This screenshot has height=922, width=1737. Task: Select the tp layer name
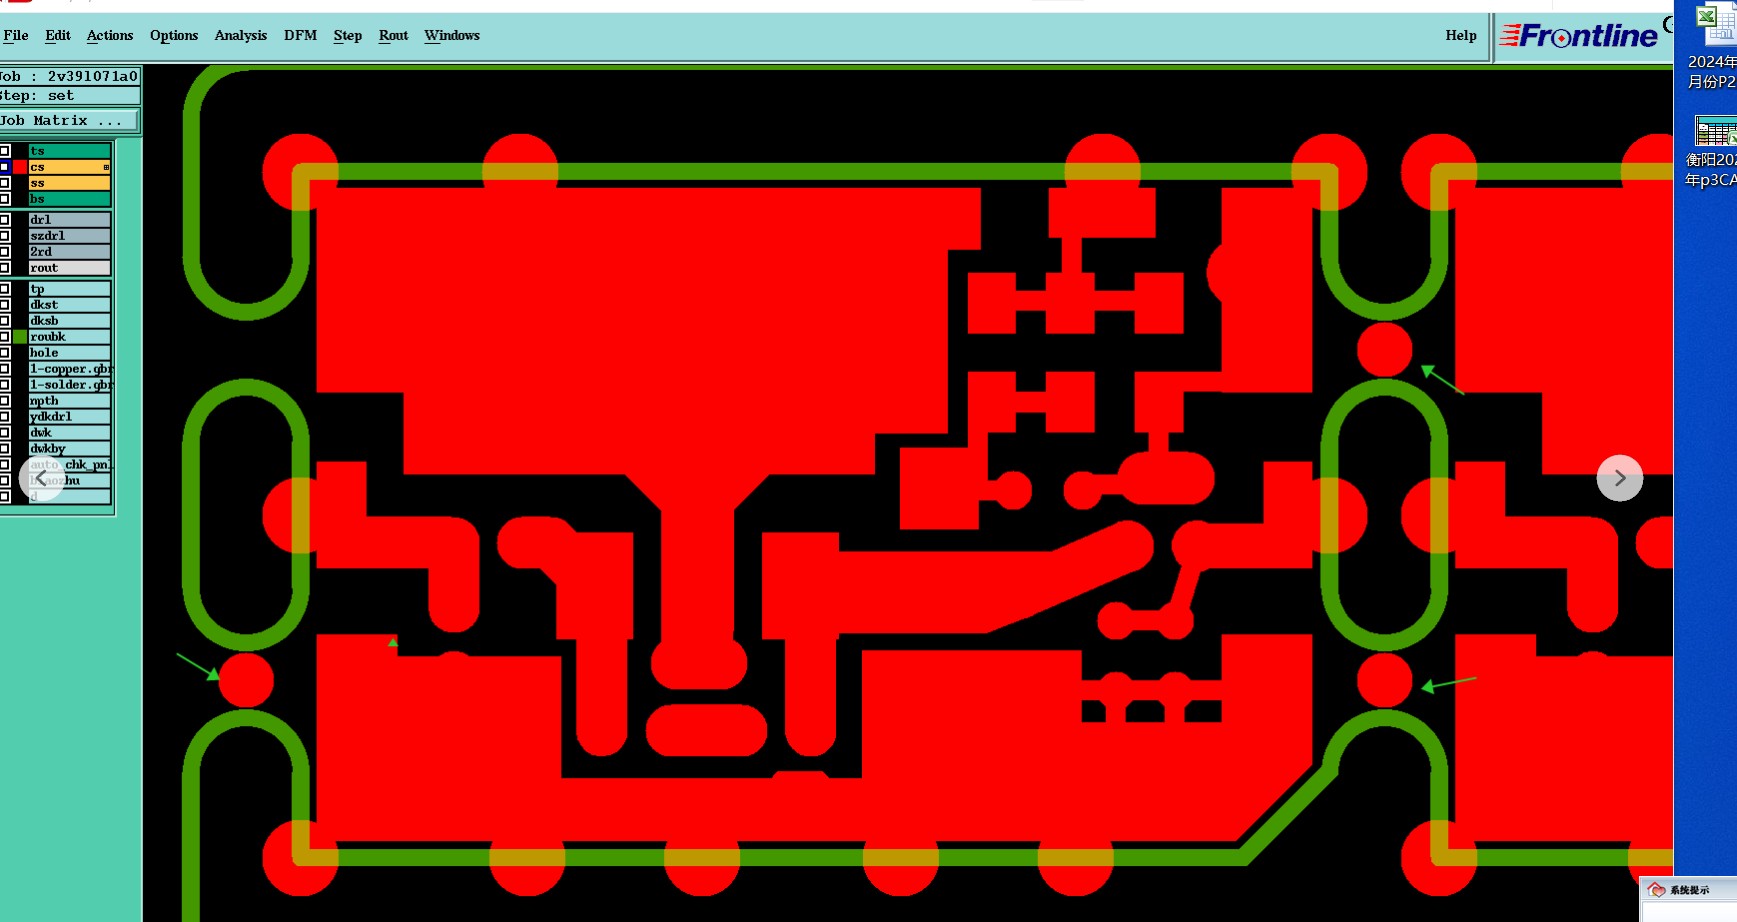(70, 289)
